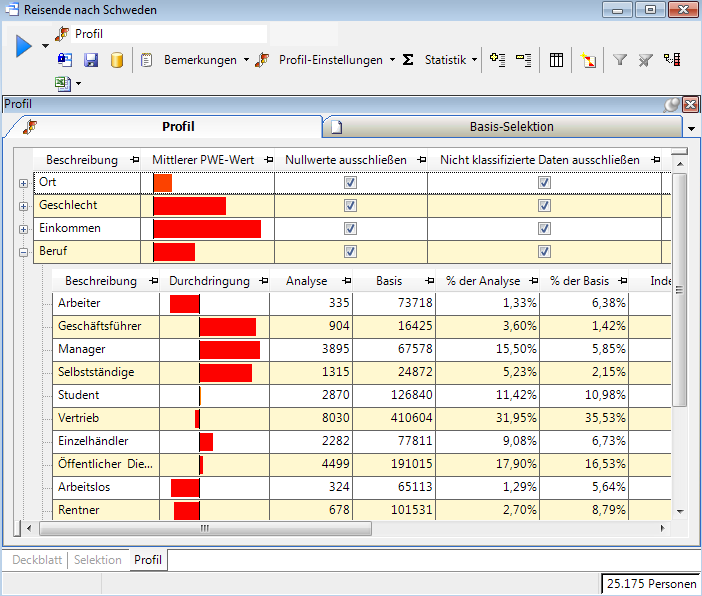Click the funnel filter icon
Image resolution: width=702 pixels, height=596 pixels.
point(620,60)
